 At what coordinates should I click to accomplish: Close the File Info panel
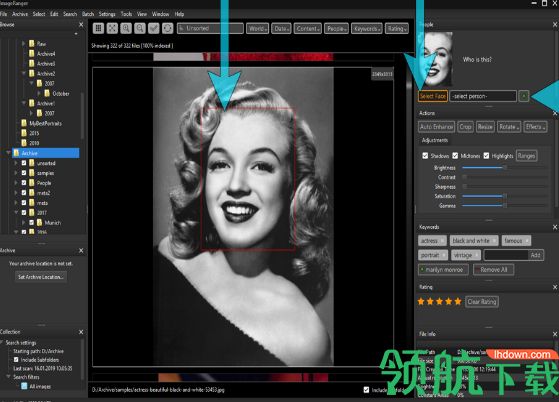click(x=555, y=334)
